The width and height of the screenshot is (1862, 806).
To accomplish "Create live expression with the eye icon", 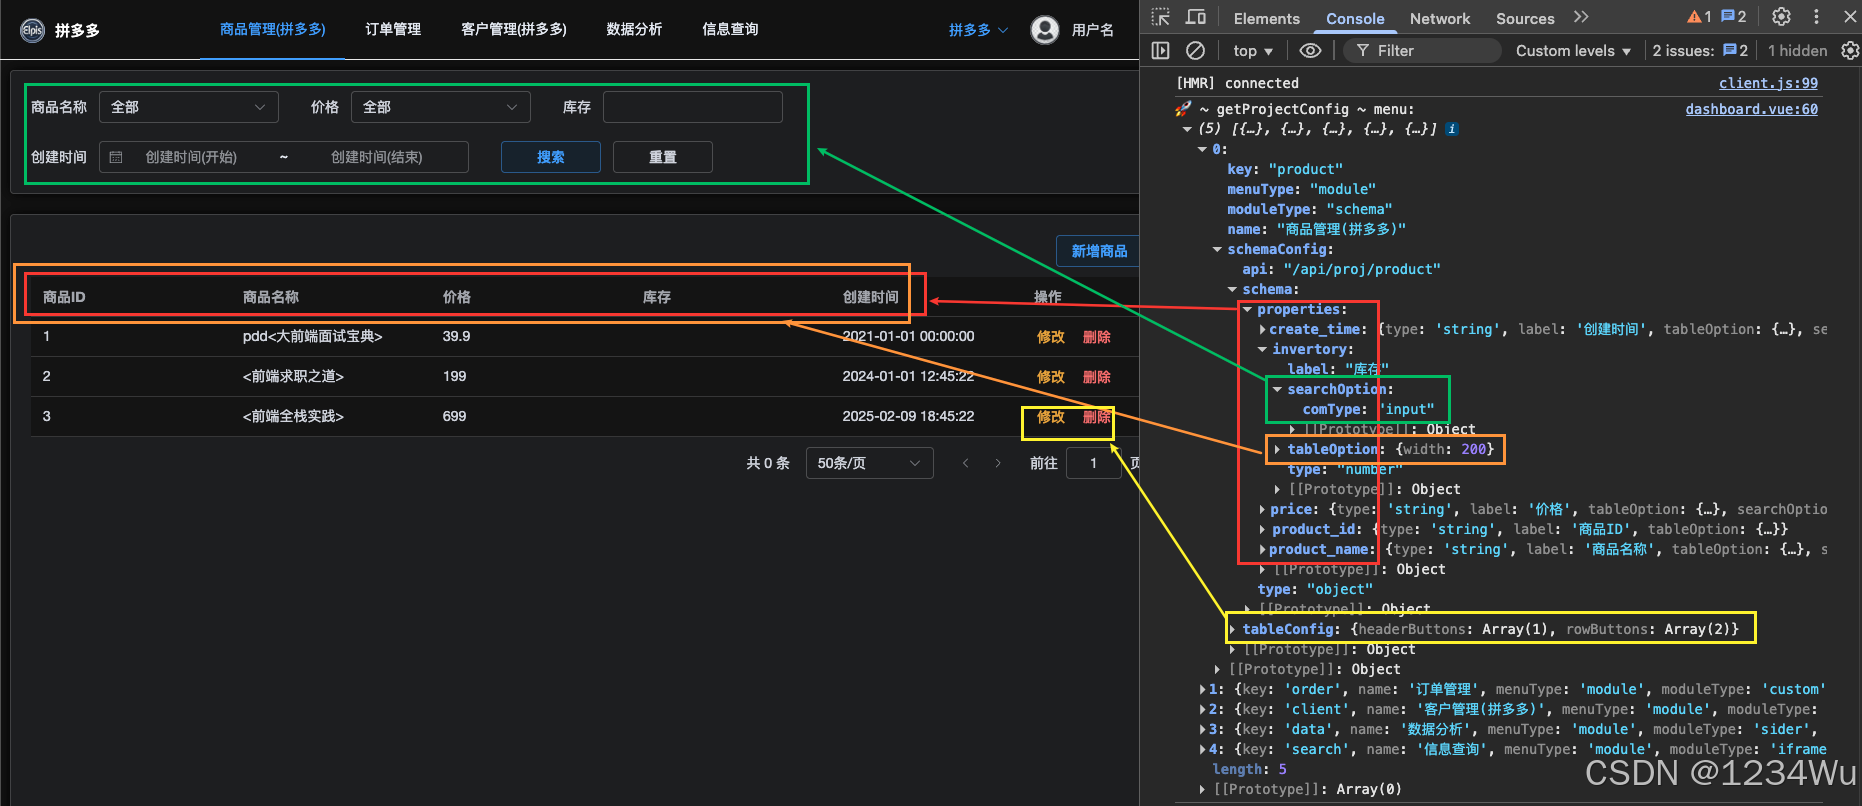I will pyautogui.click(x=1310, y=50).
